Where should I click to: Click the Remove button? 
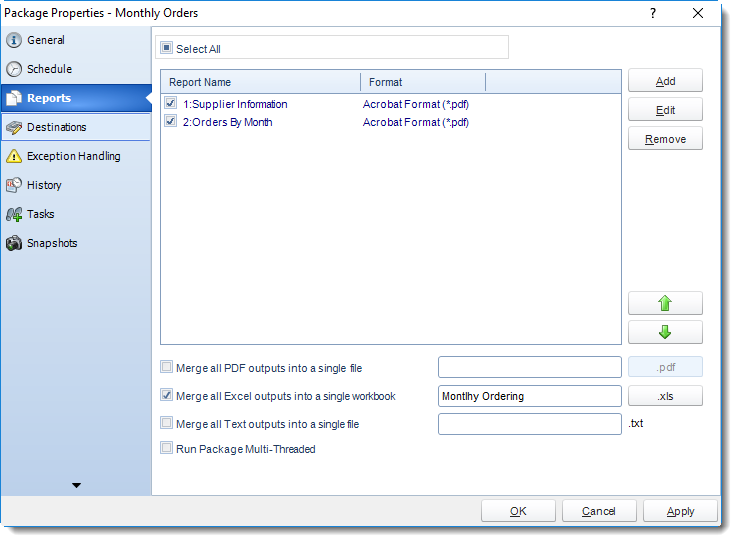(665, 139)
